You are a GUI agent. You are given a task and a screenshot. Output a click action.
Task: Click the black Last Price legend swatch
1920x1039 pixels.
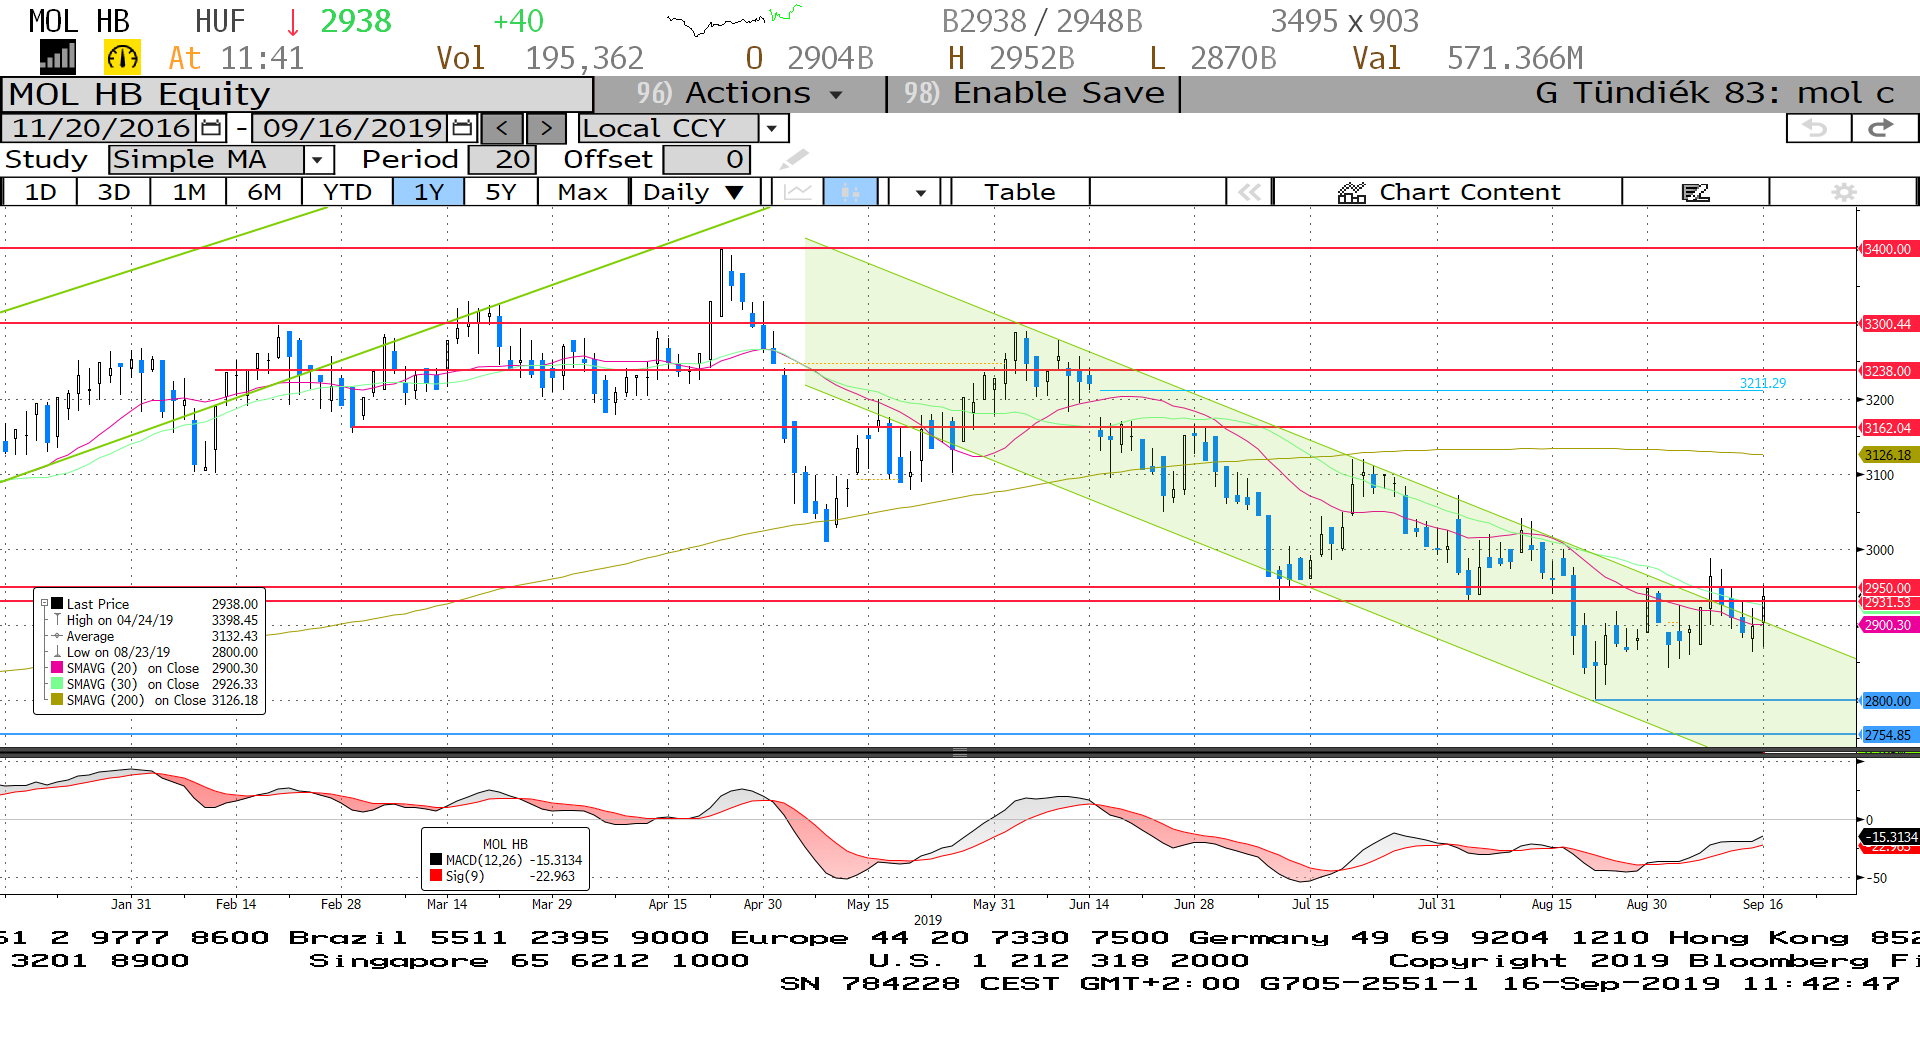(x=58, y=603)
